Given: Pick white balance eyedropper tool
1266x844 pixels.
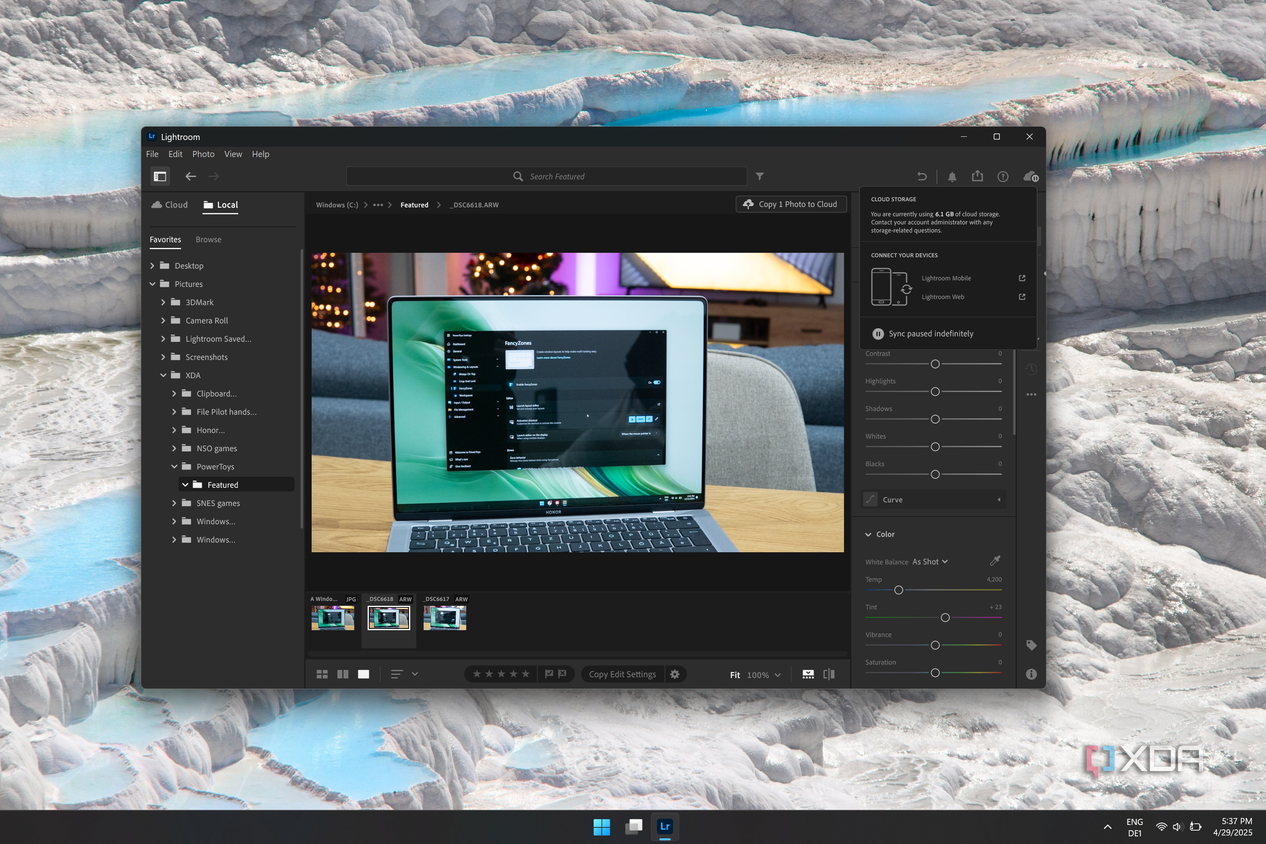Looking at the screenshot, I should click(995, 561).
